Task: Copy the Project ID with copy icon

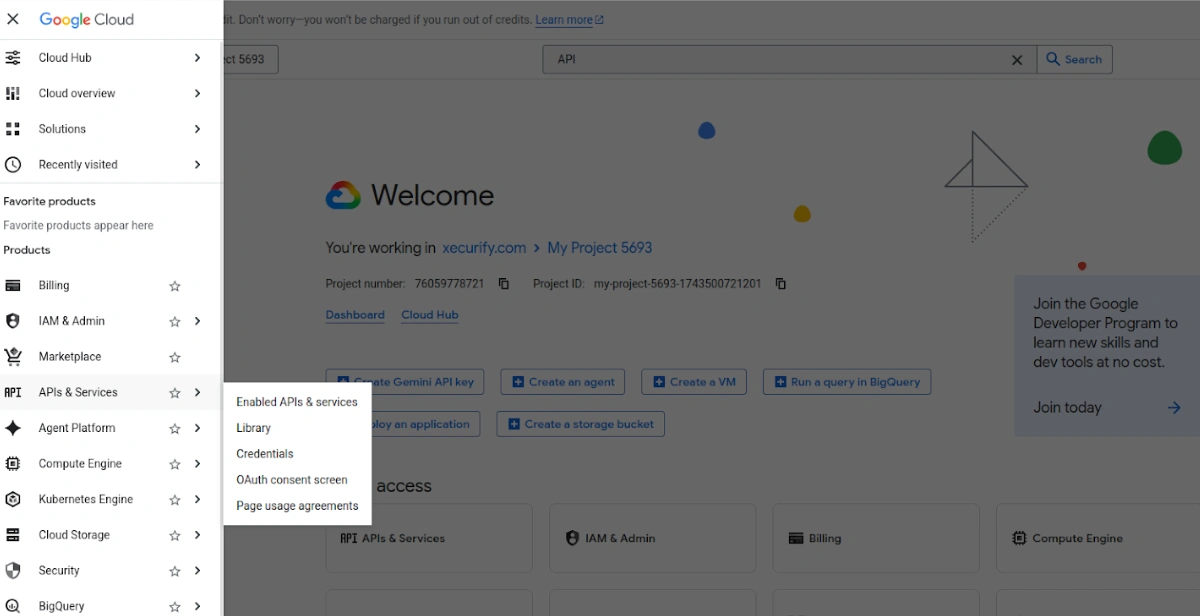Action: pos(781,284)
